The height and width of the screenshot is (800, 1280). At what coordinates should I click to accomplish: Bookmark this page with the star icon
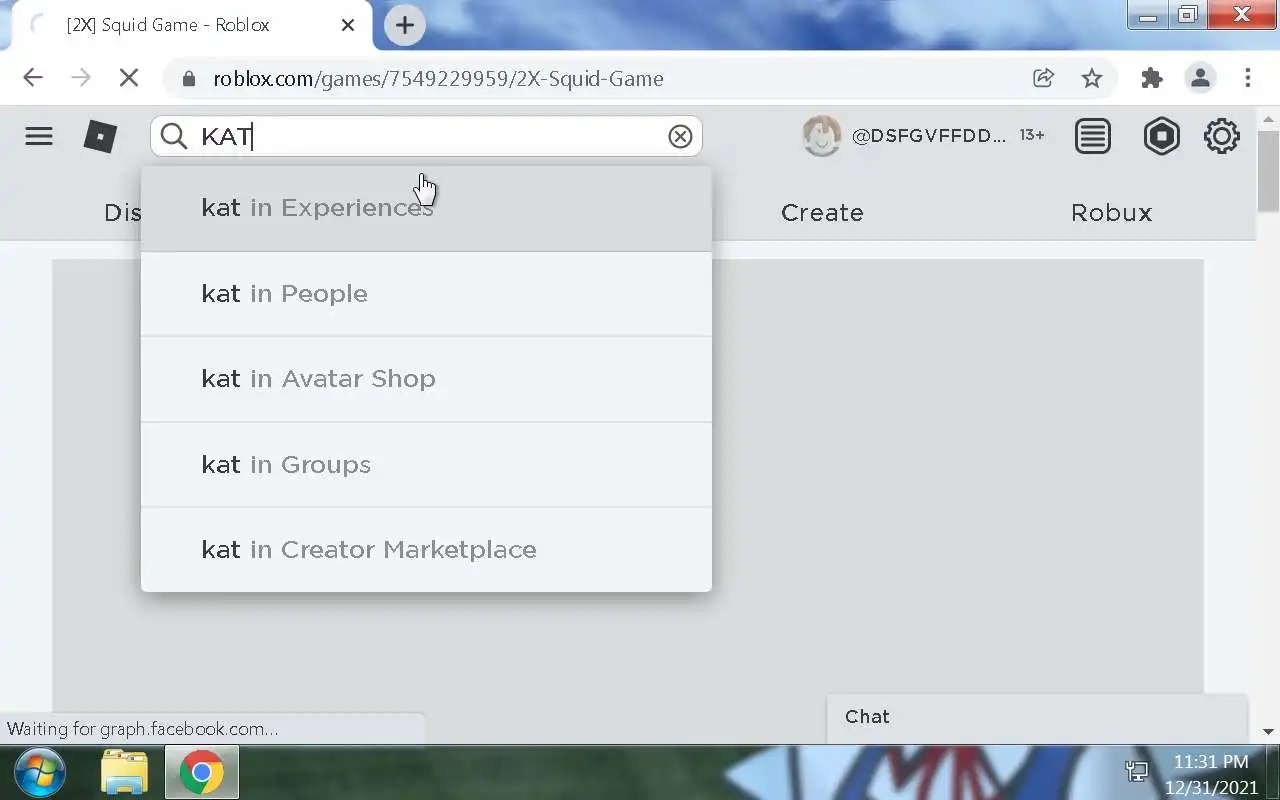[x=1092, y=78]
